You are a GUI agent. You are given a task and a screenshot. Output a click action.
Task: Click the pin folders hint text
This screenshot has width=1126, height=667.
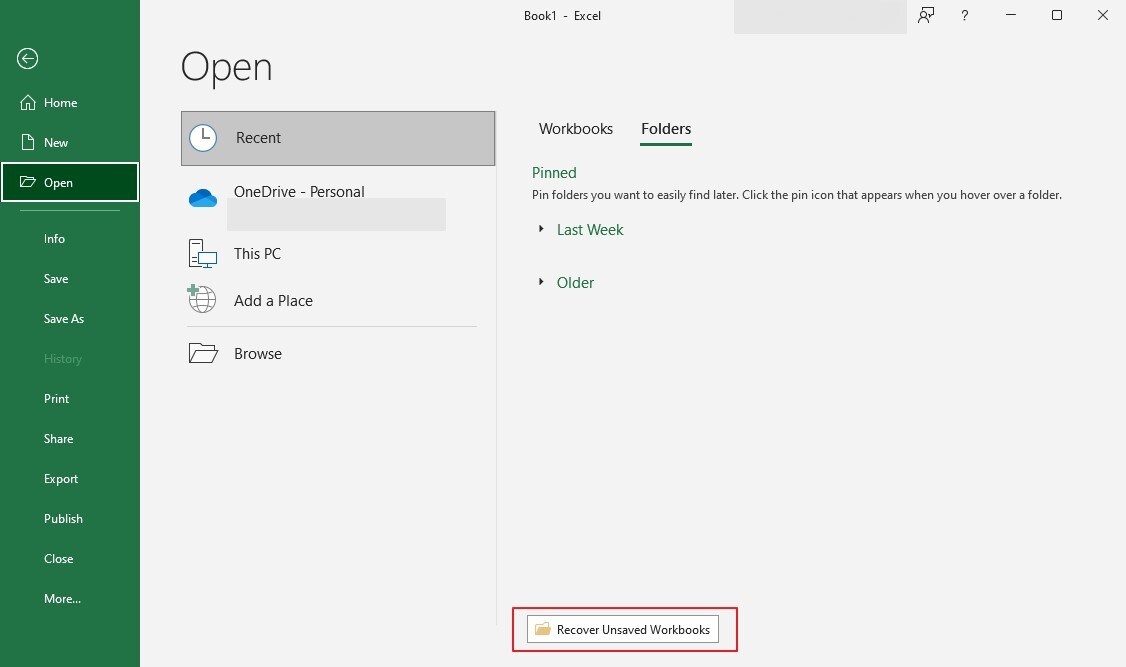(796, 195)
